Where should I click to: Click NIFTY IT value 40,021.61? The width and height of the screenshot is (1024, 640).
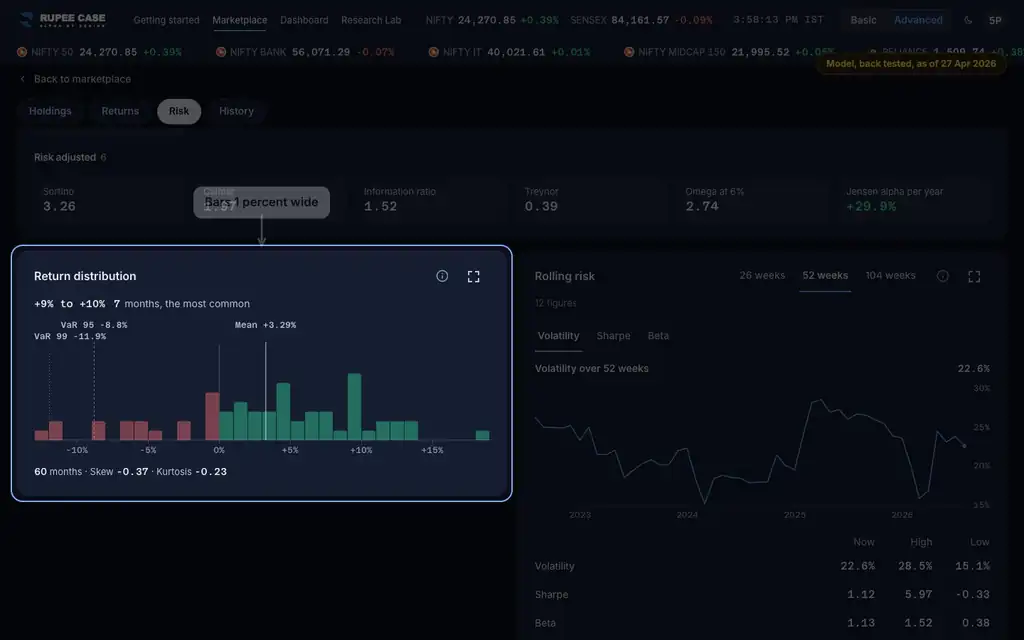pos(516,52)
